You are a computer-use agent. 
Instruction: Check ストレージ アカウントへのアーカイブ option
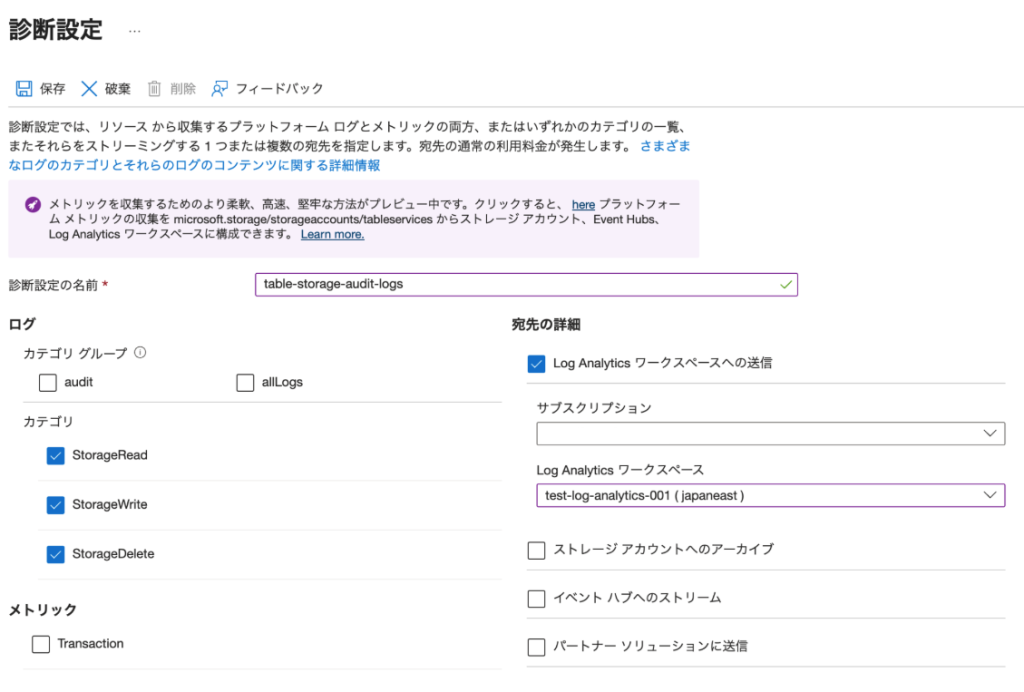537,550
